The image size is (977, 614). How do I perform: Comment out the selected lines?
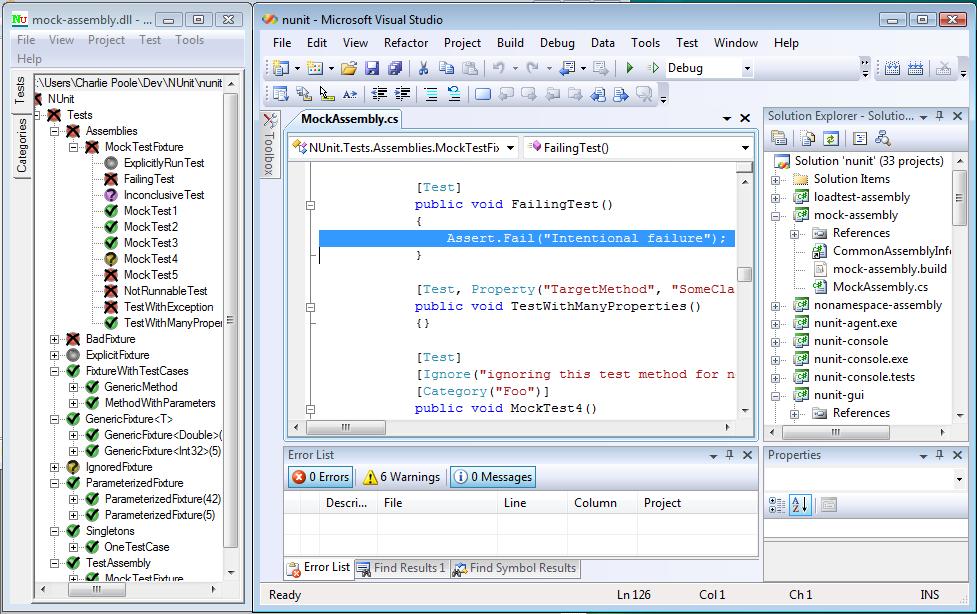(431, 94)
